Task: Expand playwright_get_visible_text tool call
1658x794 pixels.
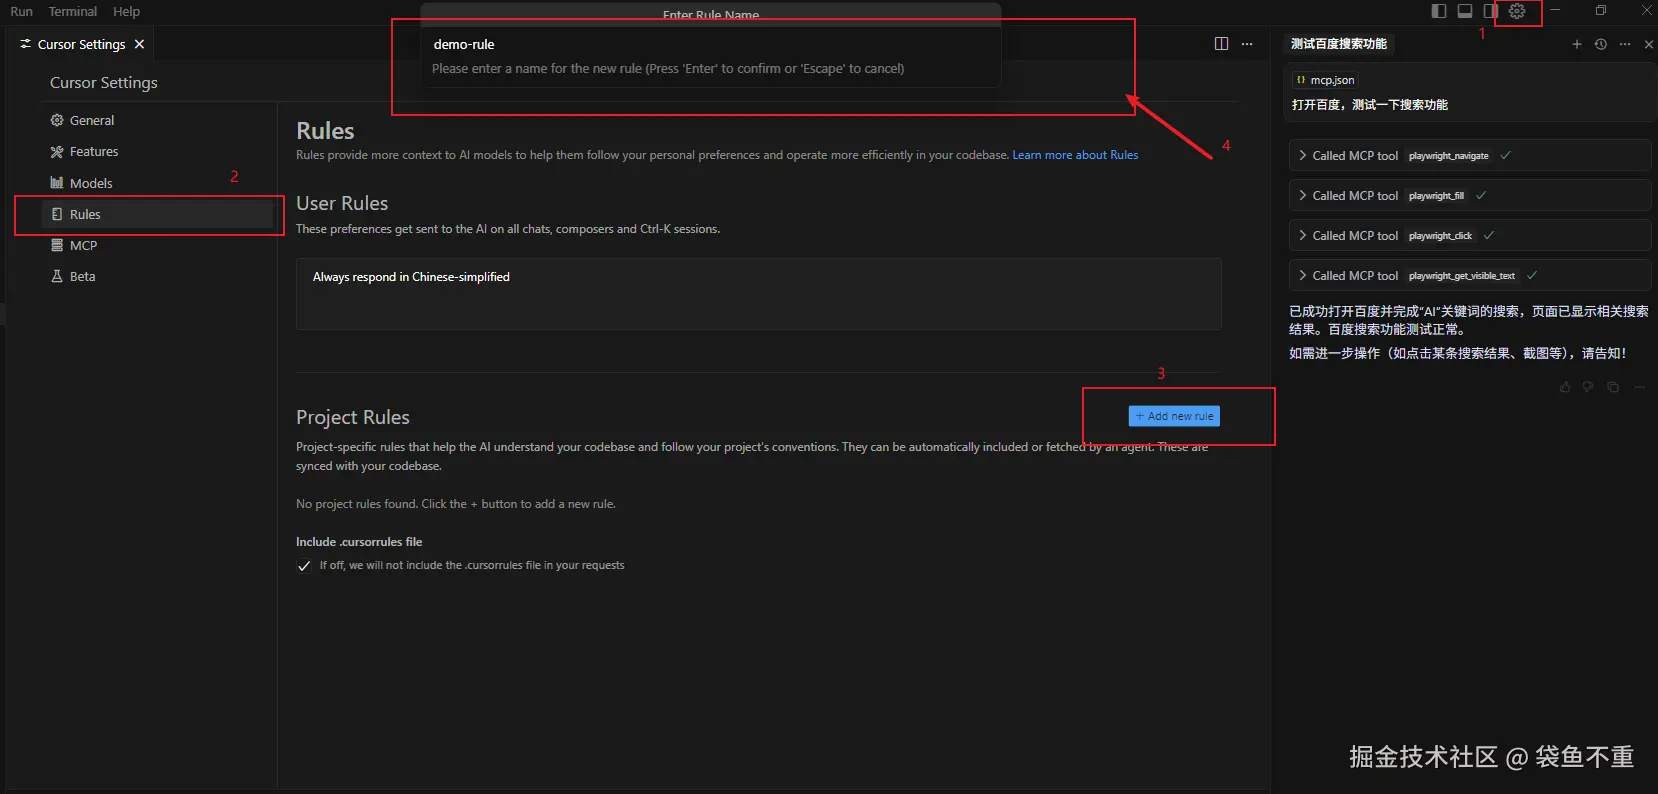Action: [x=1469, y=275]
